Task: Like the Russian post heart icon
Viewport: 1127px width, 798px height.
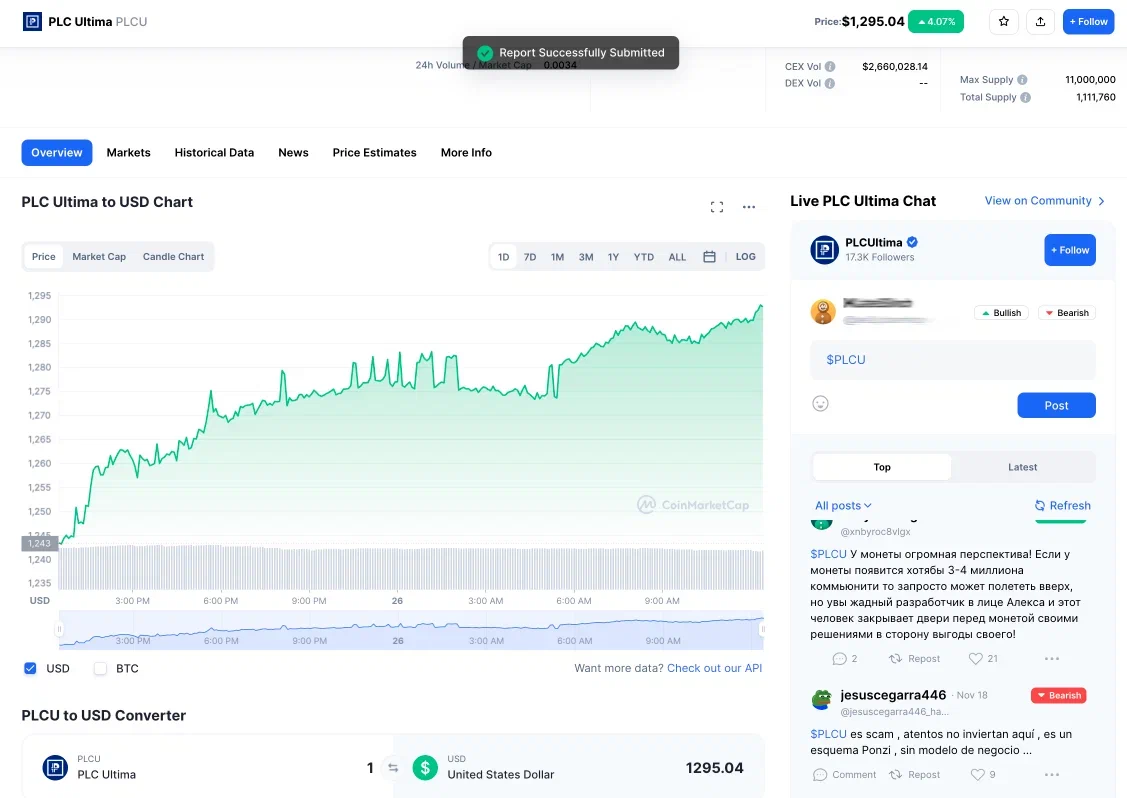Action: pyautogui.click(x=976, y=659)
